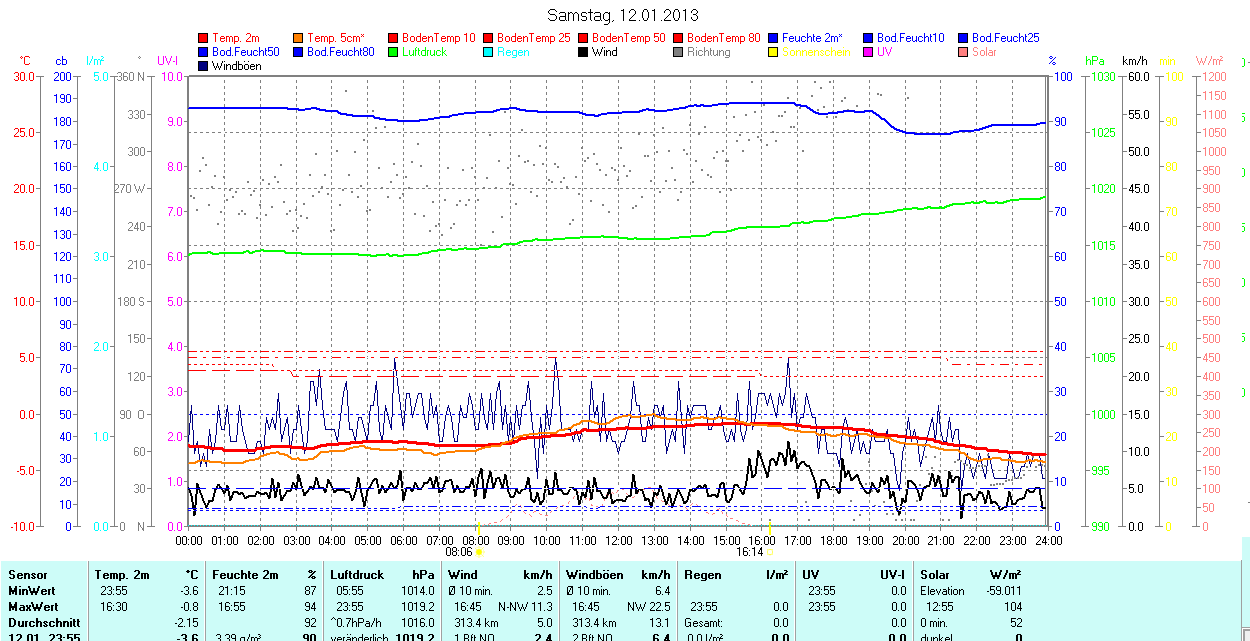Click the Luftdruck column header in table
Image resolution: width=1250 pixels, height=641 pixels.
(x=356, y=575)
